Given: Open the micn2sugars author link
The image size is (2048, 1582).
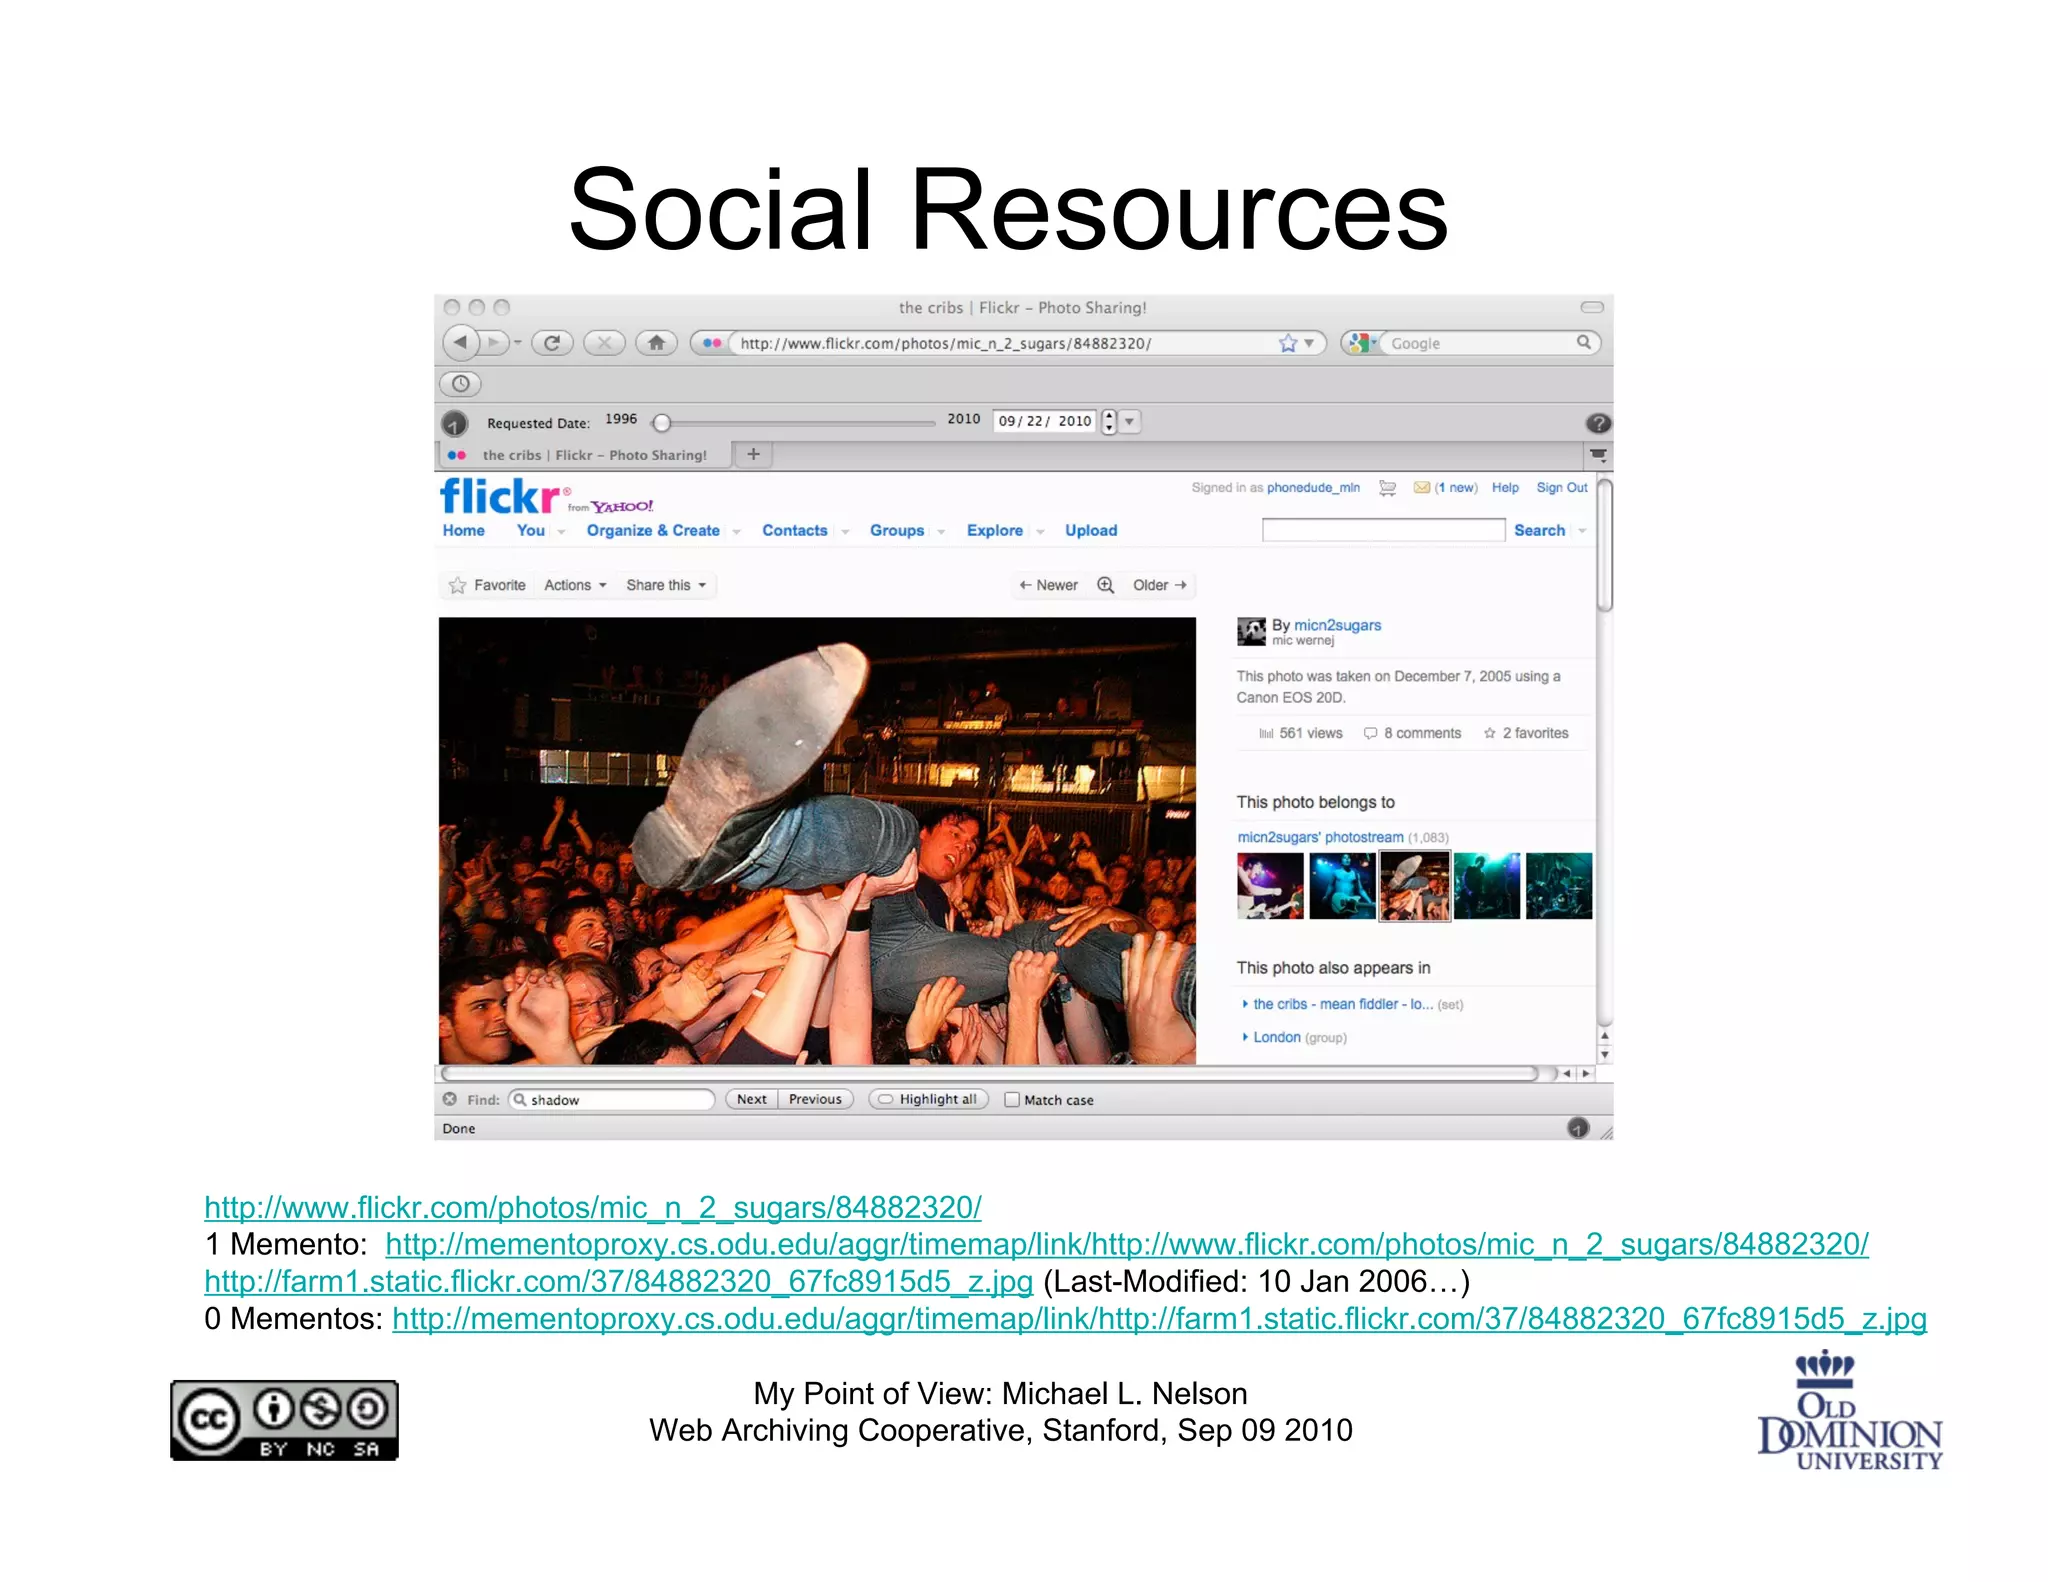Looking at the screenshot, I should pyautogui.click(x=1337, y=625).
